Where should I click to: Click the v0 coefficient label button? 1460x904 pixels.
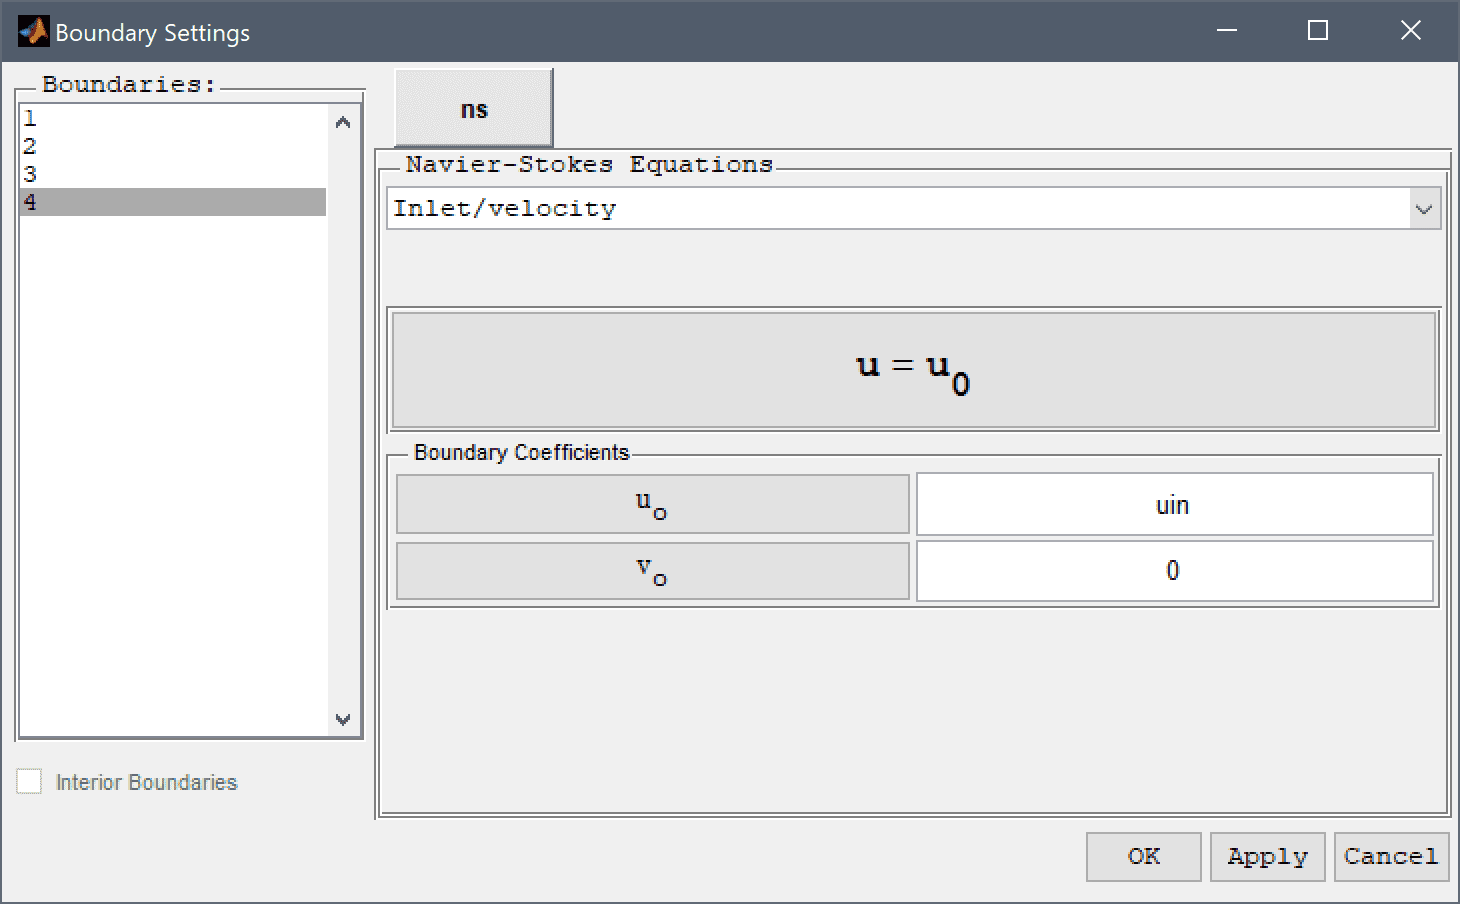[x=652, y=571]
